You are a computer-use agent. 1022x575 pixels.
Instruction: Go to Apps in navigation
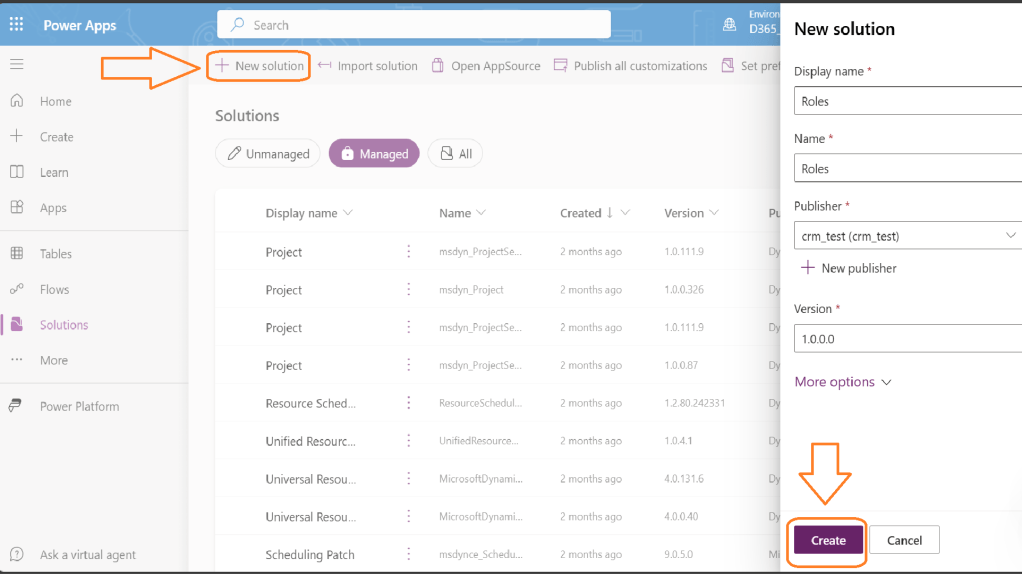tap(53, 208)
